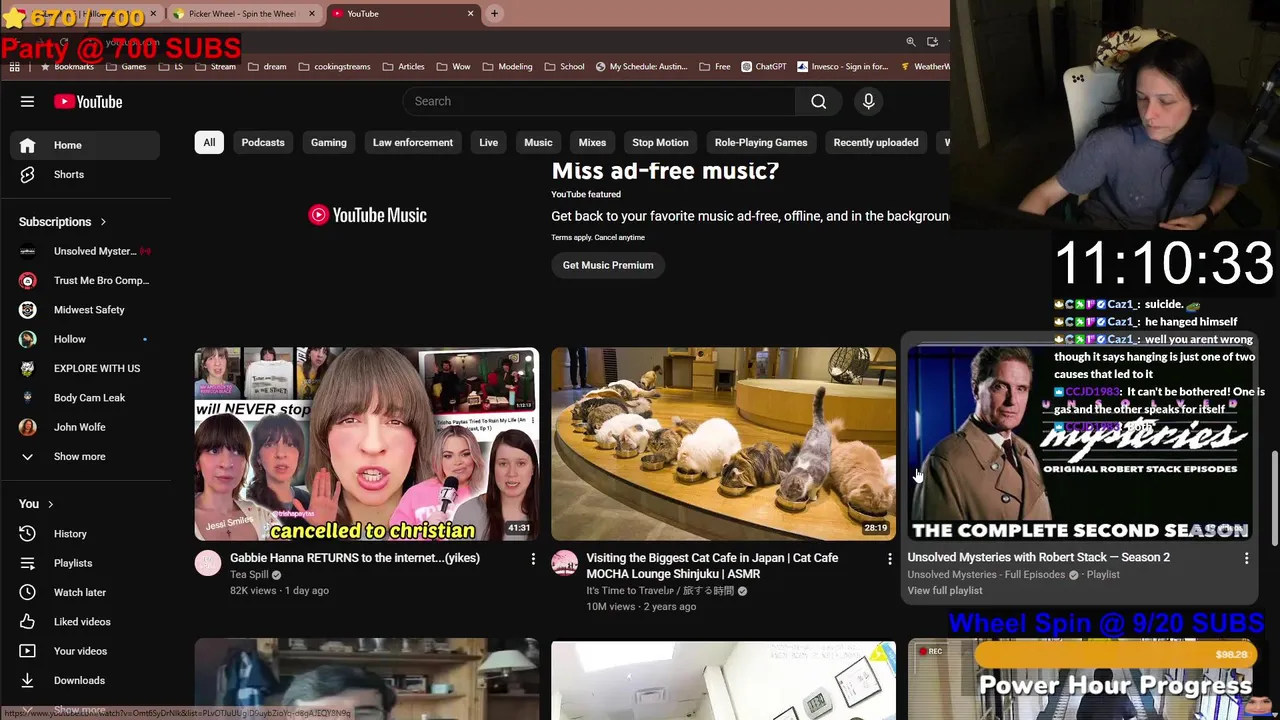Open Playlists in the sidebar
The width and height of the screenshot is (1280, 720).
pyautogui.click(x=85, y=563)
